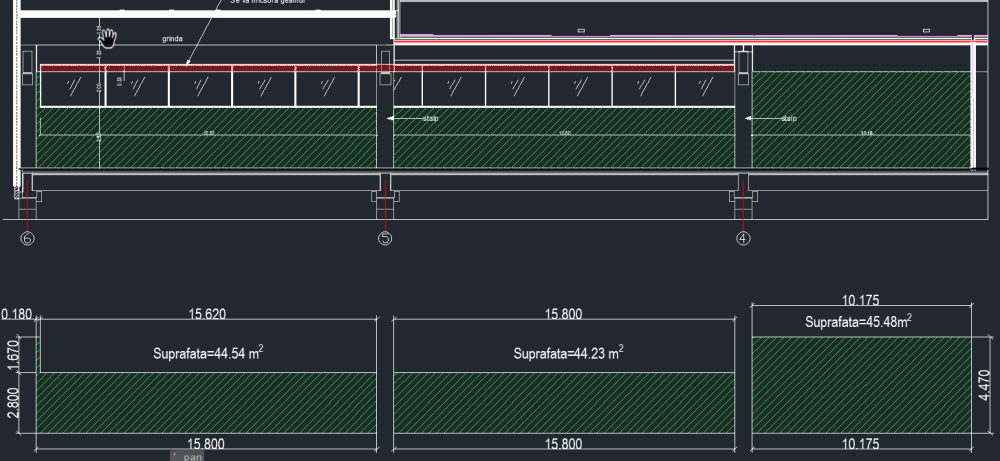1000x461 pixels.
Task: Select the green hatch under Suprafata=44.23 detail
Action: click(564, 403)
